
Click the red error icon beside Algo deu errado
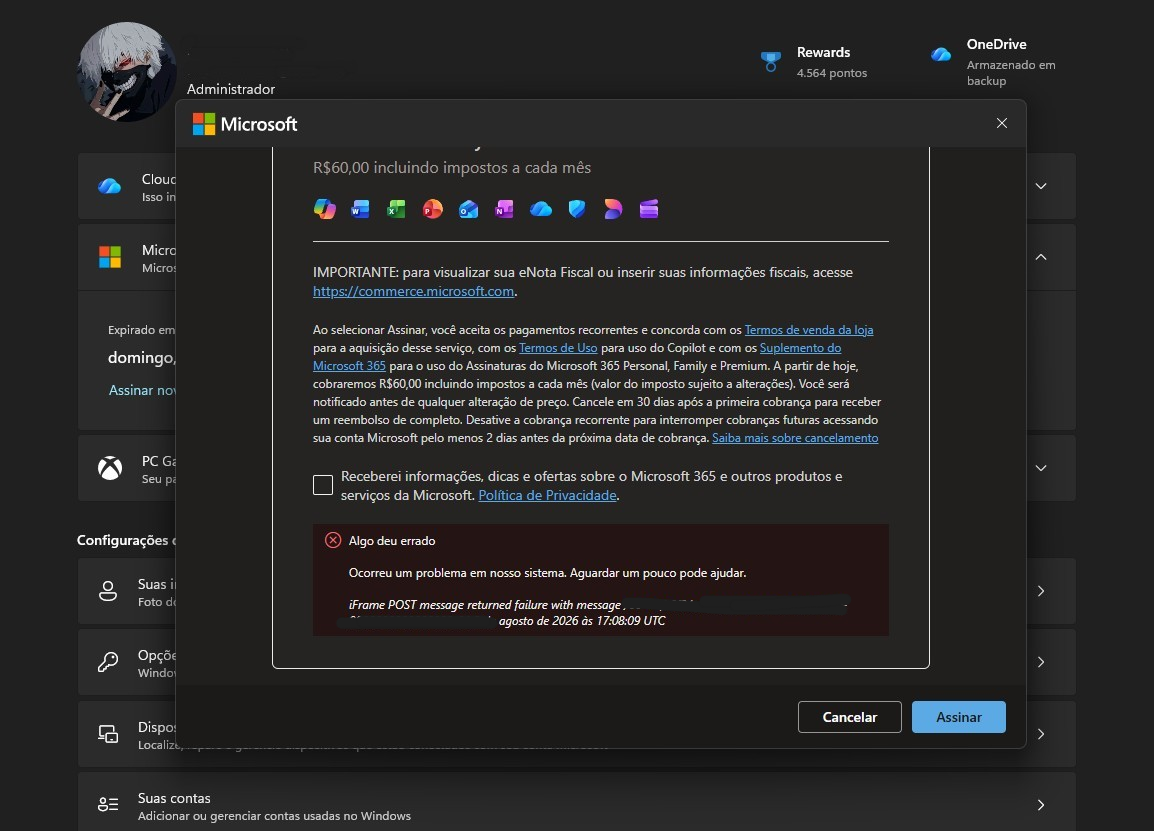pos(333,540)
